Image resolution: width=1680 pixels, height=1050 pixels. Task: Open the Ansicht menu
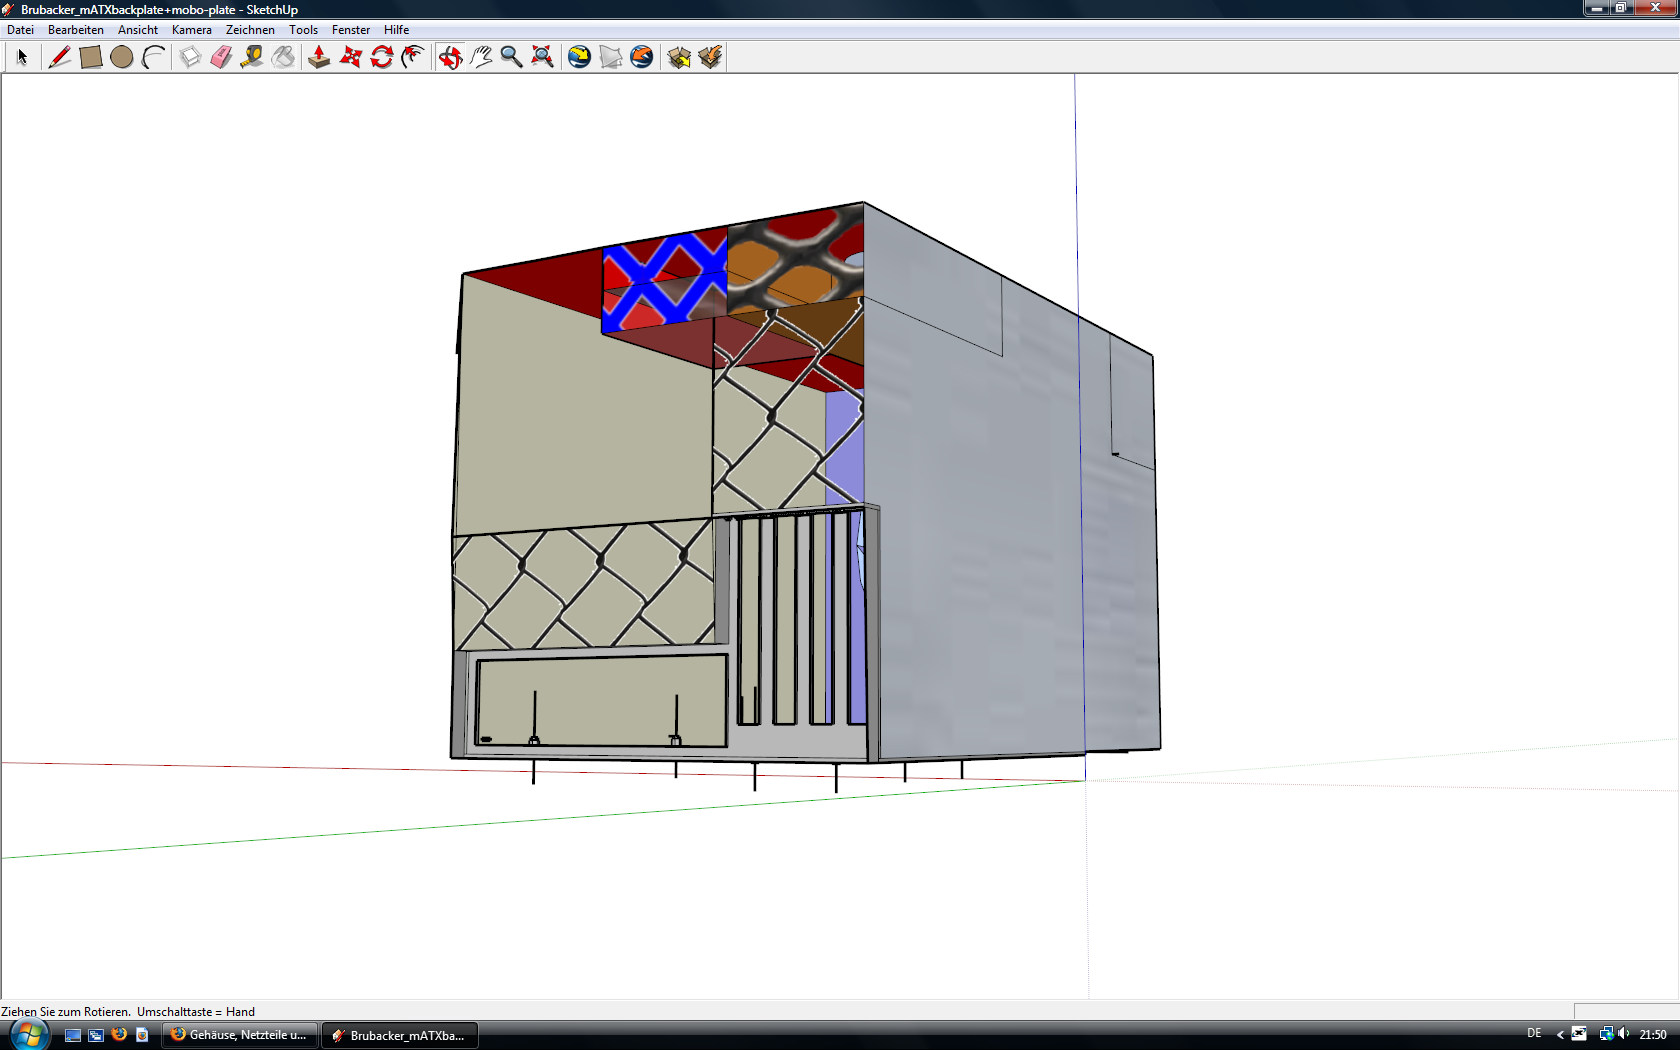(138, 30)
